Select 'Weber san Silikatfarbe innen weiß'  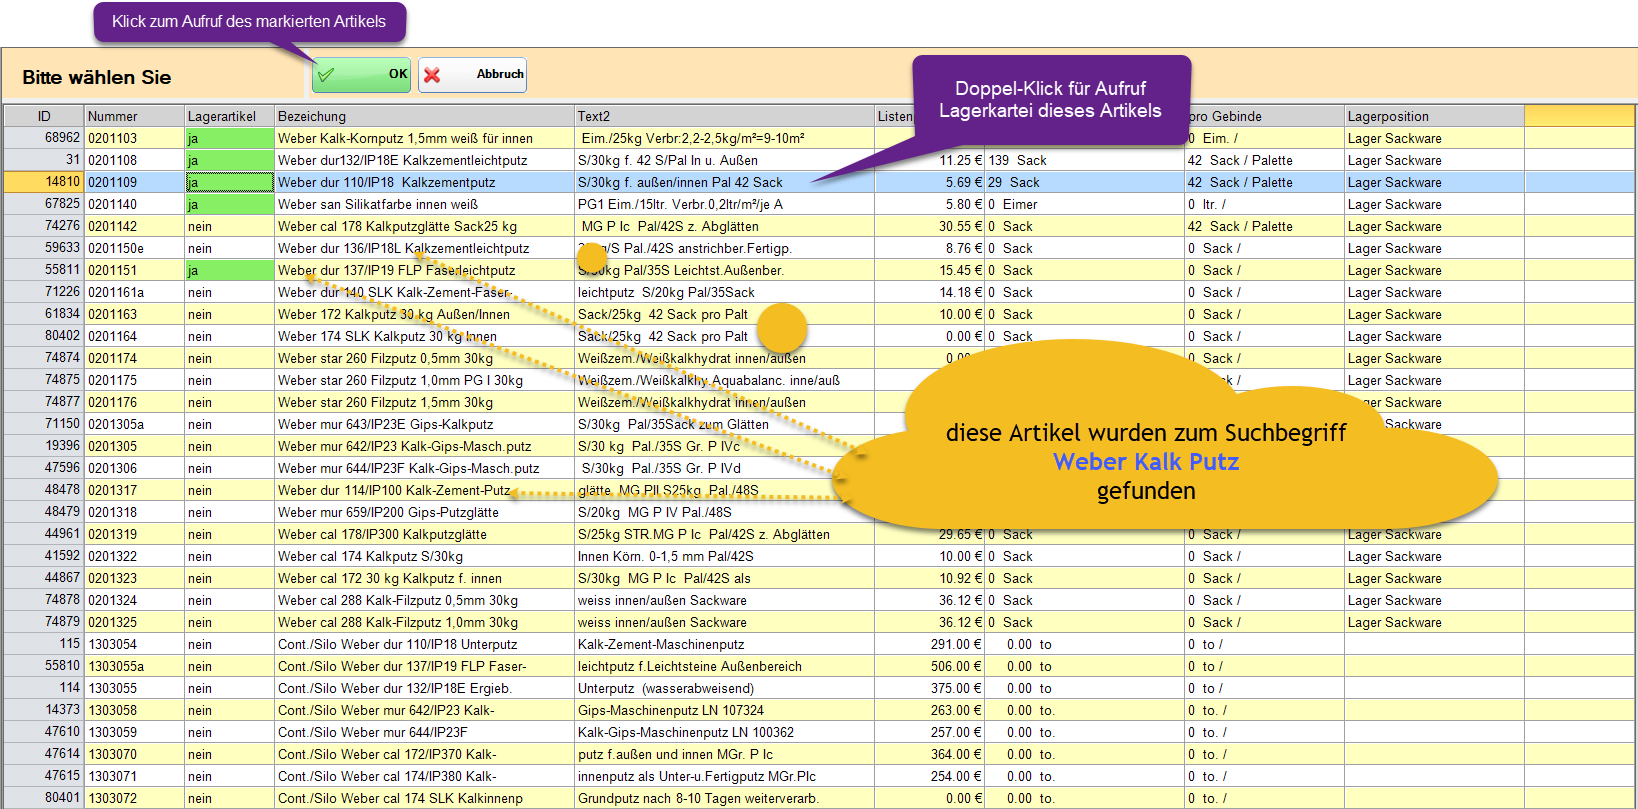point(425,204)
